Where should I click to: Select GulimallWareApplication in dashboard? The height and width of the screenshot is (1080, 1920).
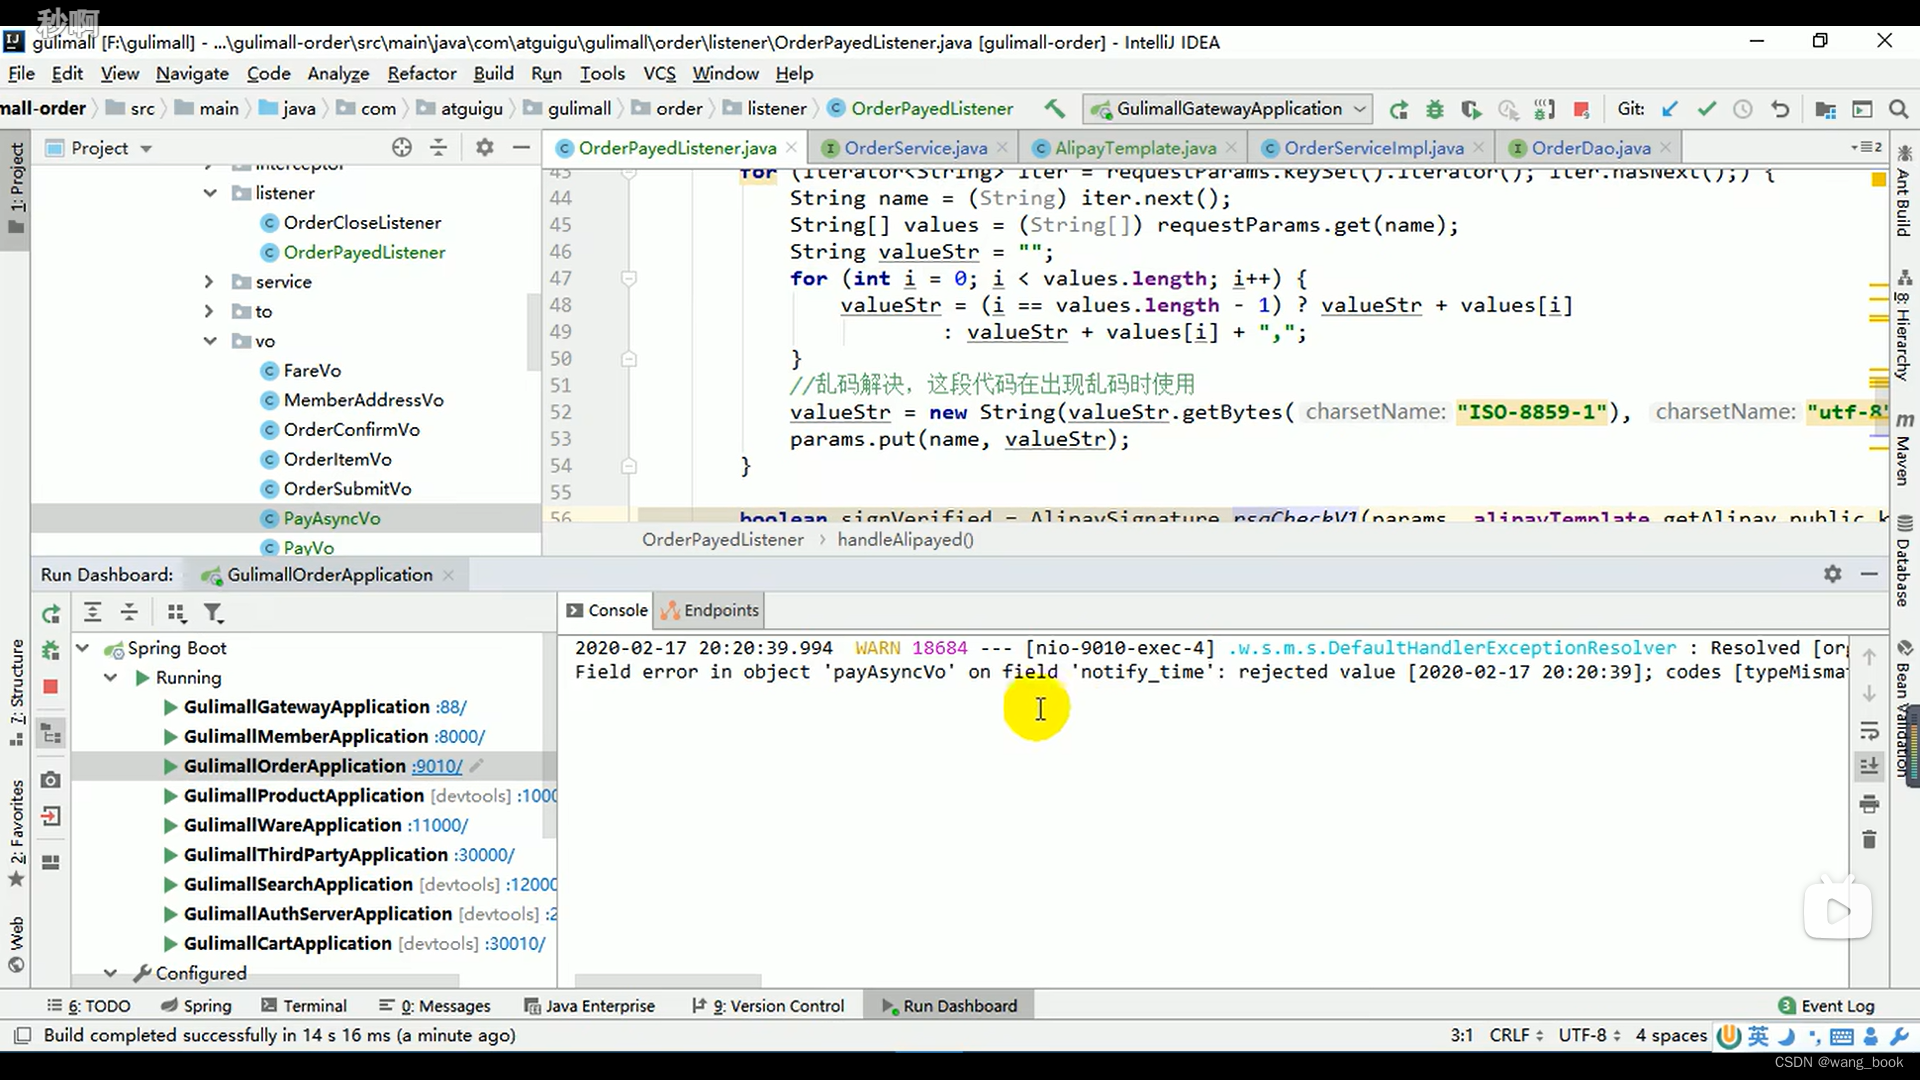(292, 825)
